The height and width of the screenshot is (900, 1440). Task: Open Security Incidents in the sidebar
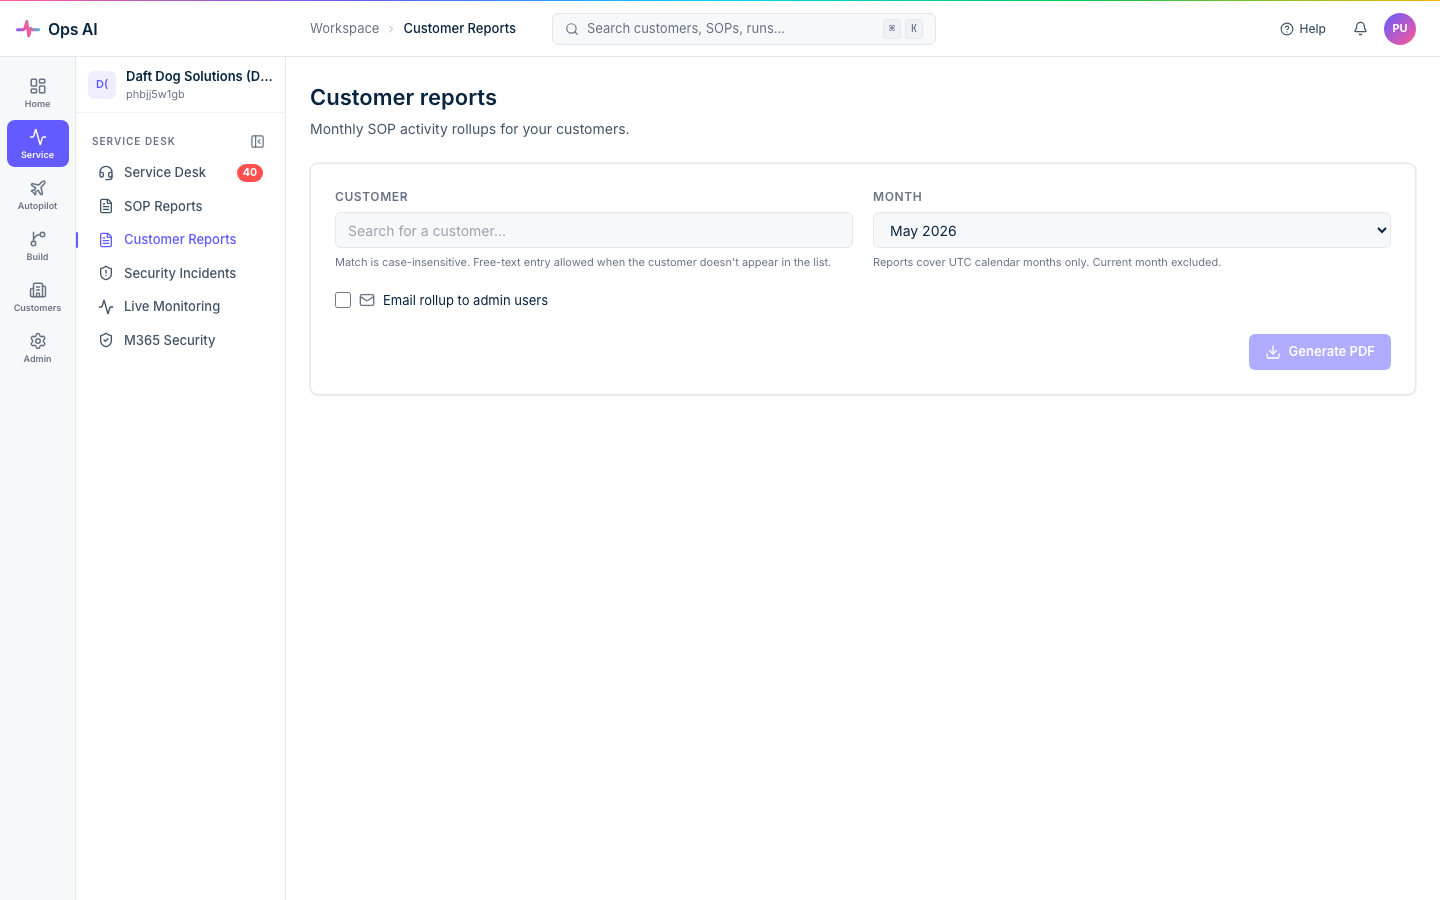point(180,273)
